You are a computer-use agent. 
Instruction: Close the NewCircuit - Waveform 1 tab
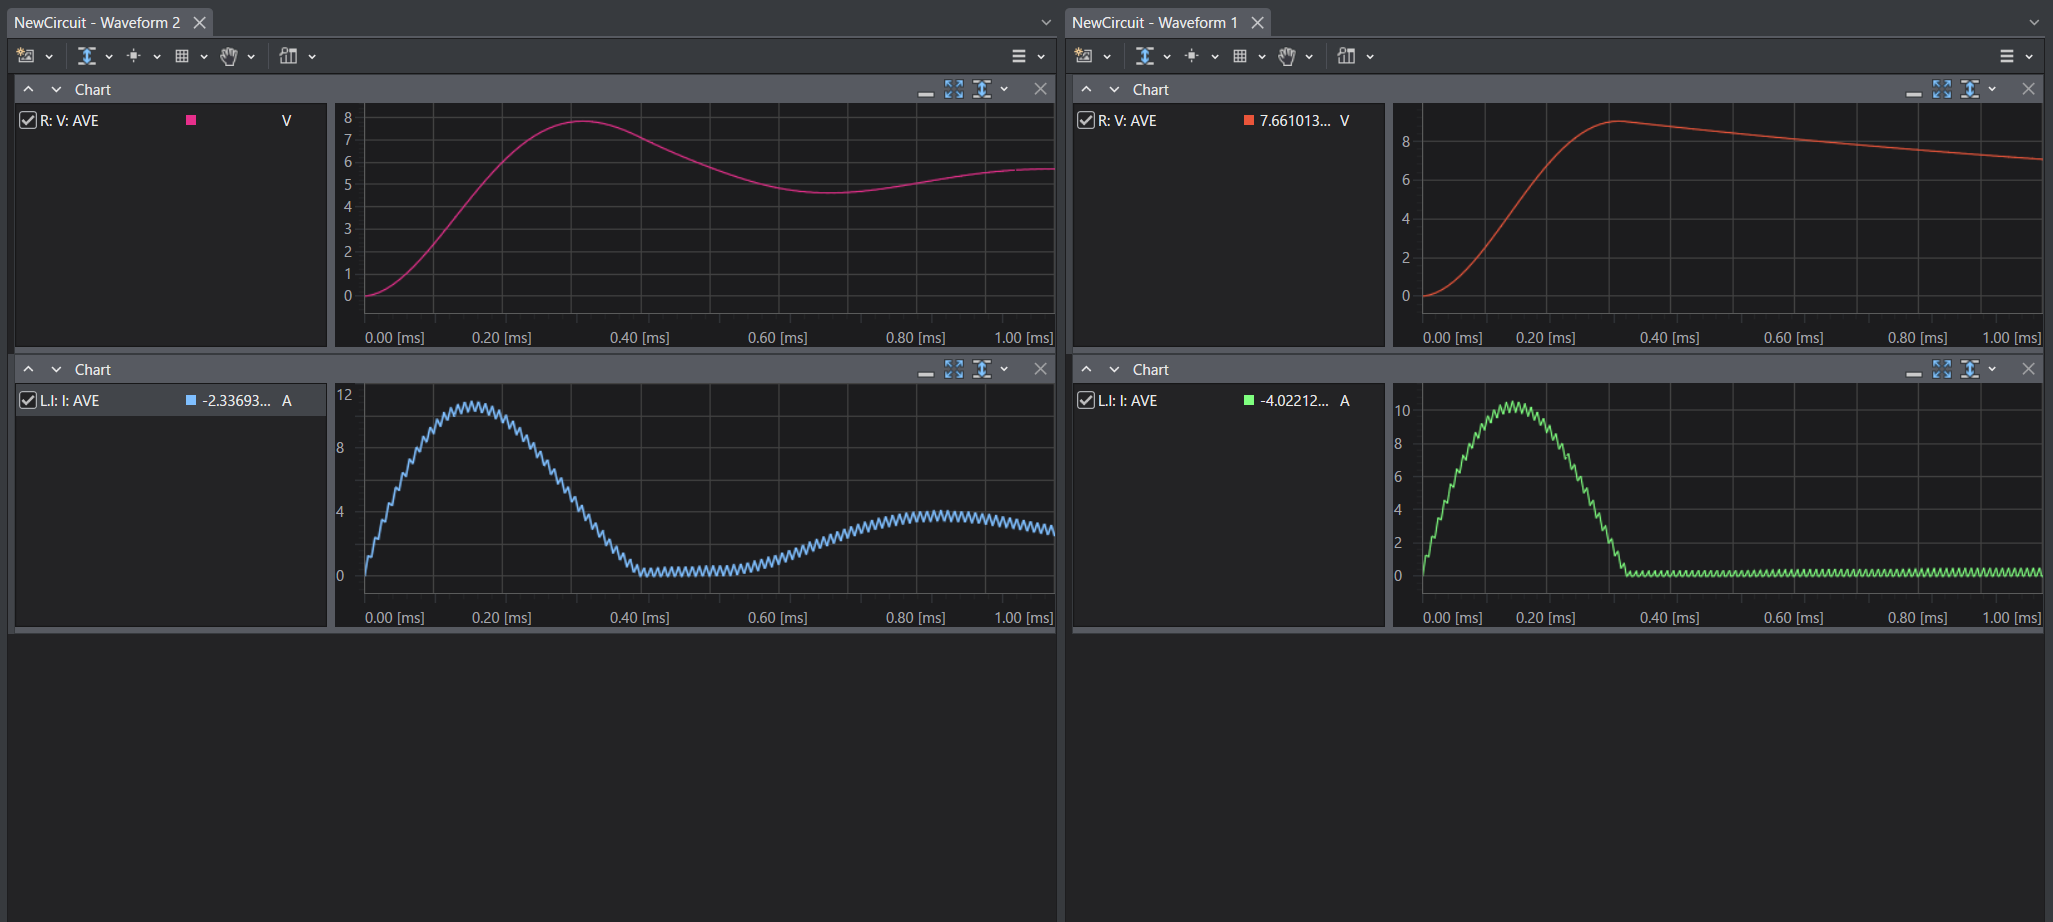click(1258, 22)
